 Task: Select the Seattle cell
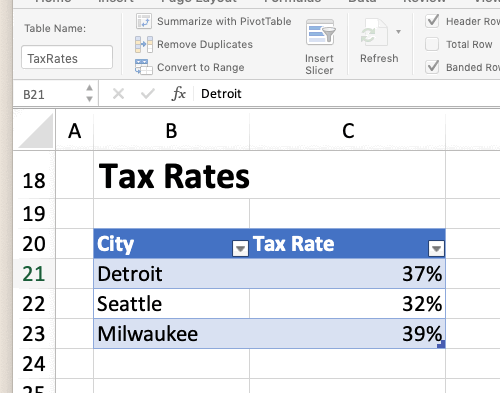tap(171, 304)
